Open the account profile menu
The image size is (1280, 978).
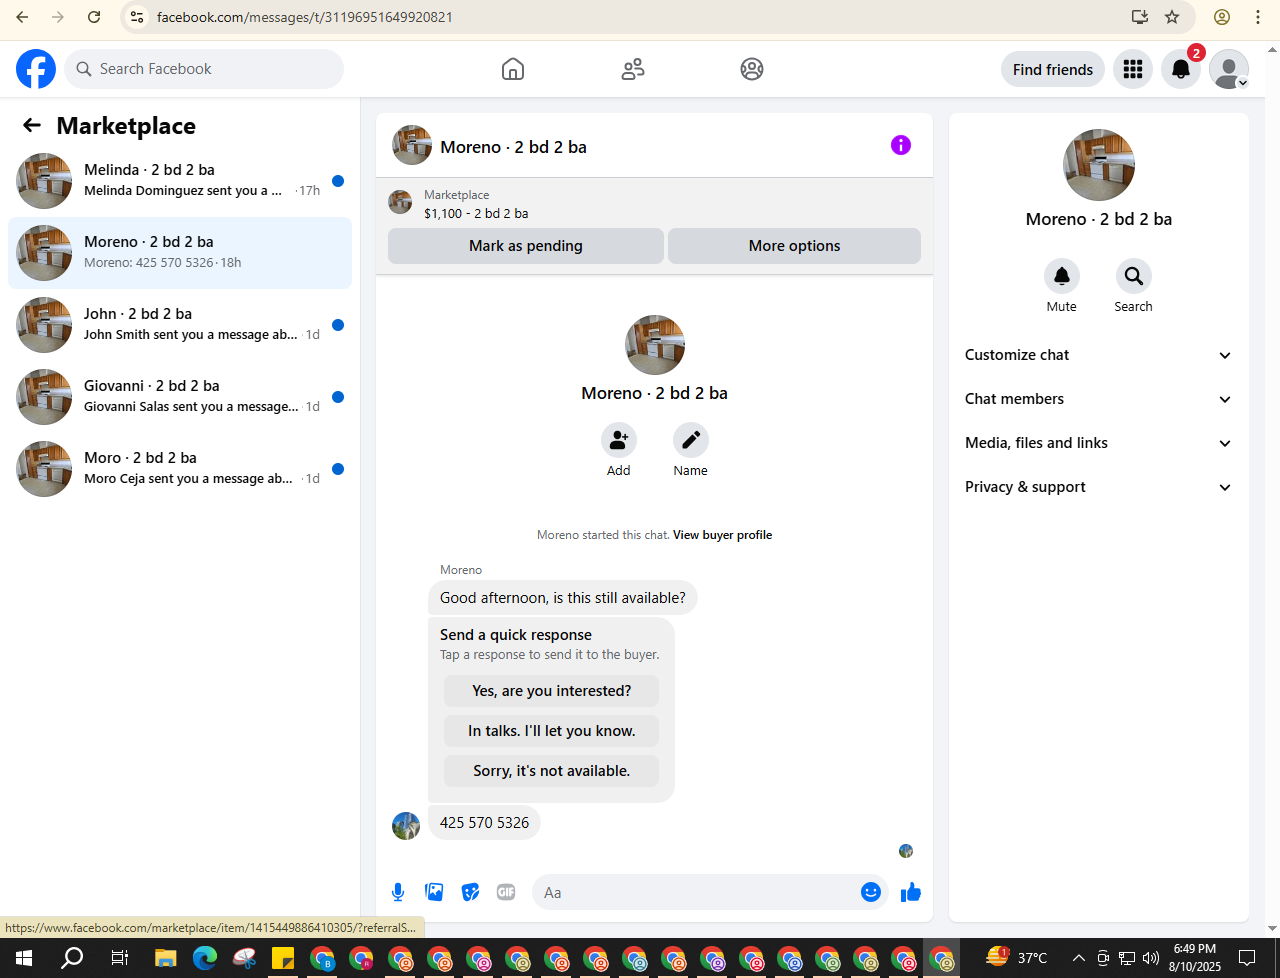[1229, 69]
